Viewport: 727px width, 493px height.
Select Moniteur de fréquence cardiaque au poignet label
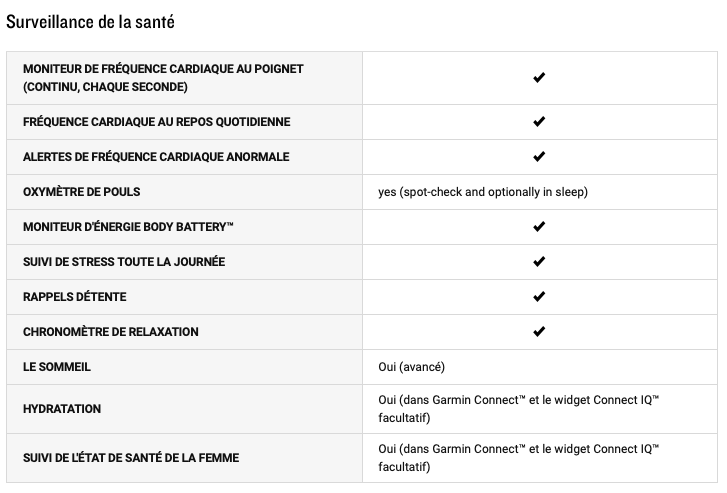tap(163, 78)
